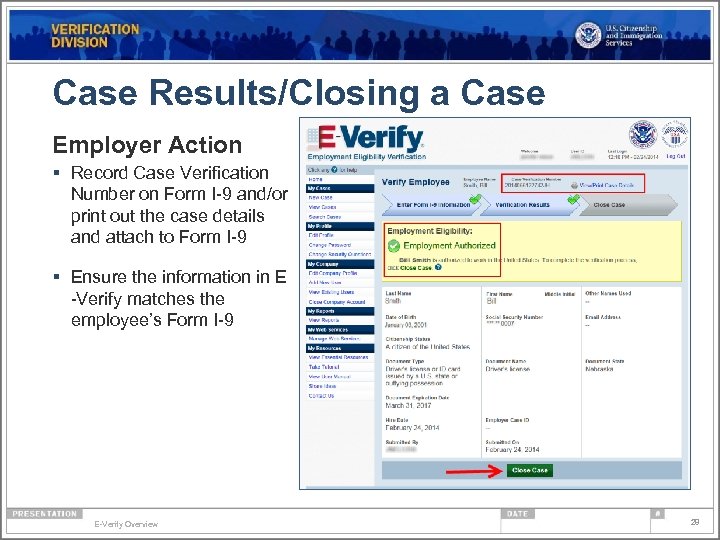
Task: Click the Social Security Administration seal icon
Action: (675, 135)
